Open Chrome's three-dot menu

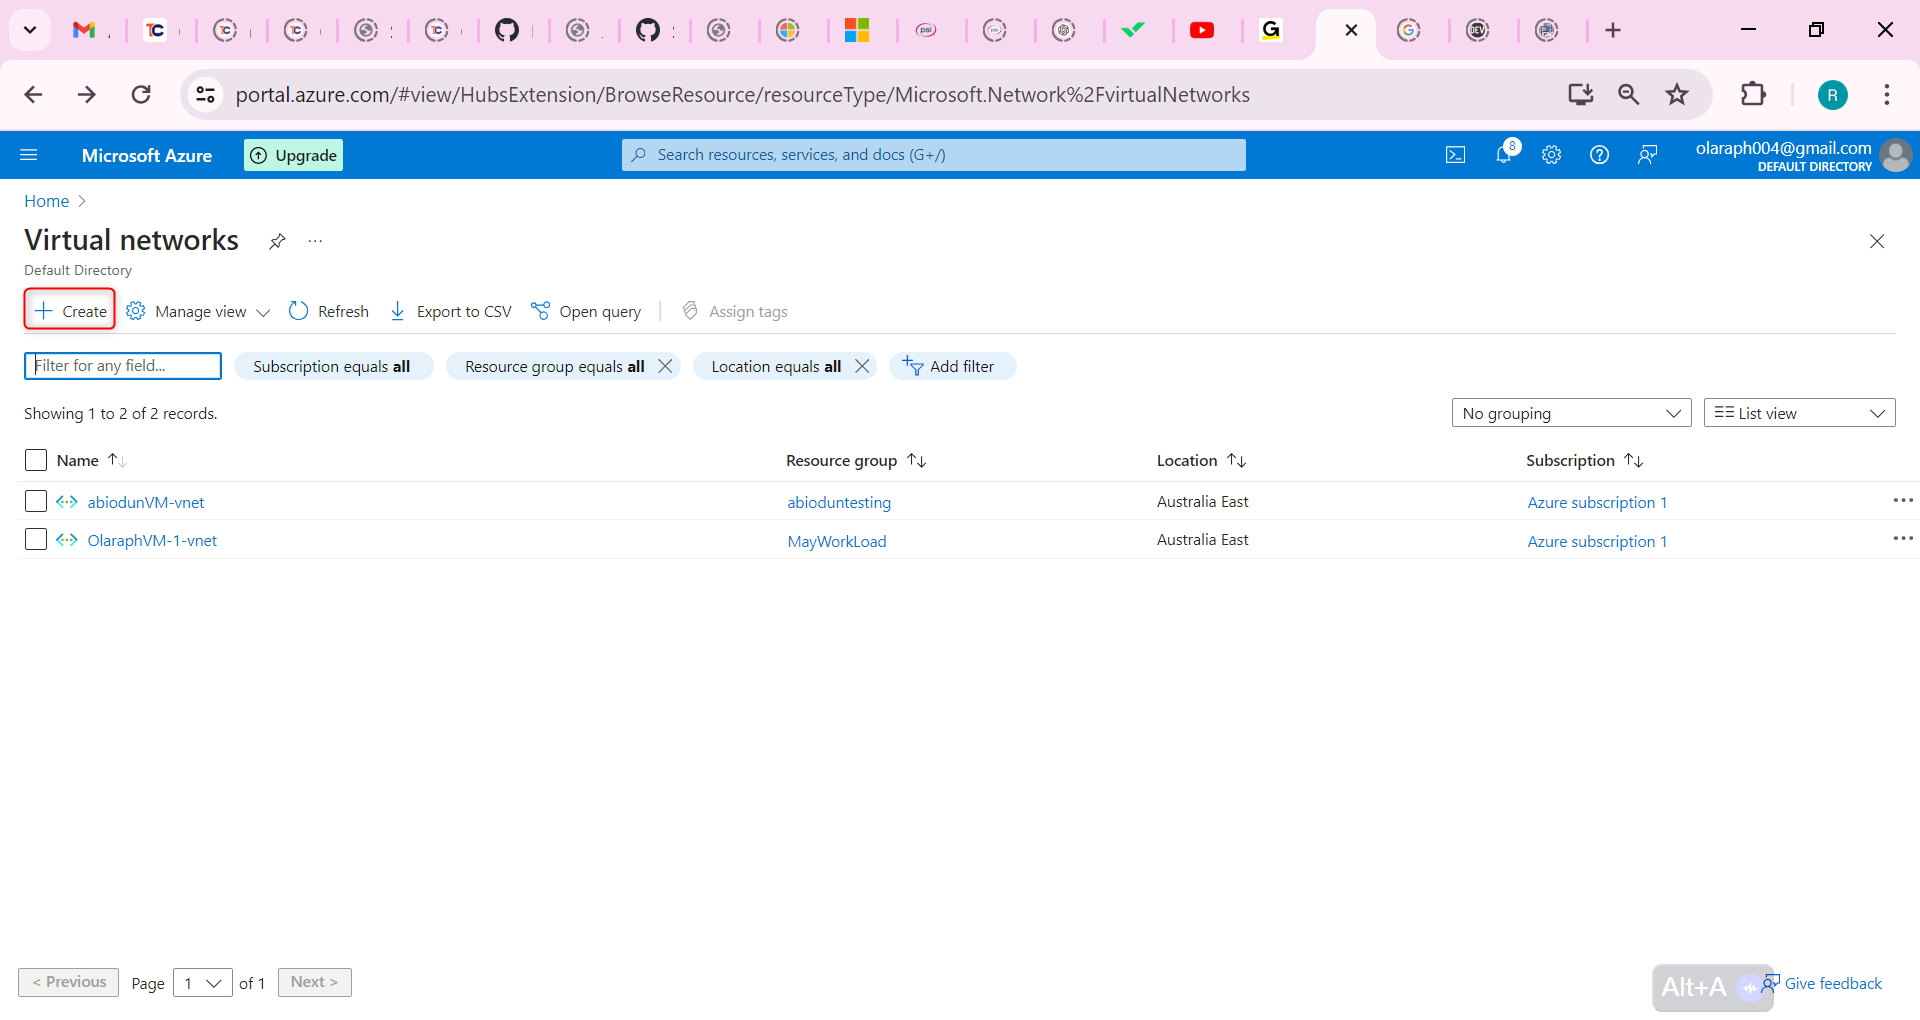point(1887,94)
